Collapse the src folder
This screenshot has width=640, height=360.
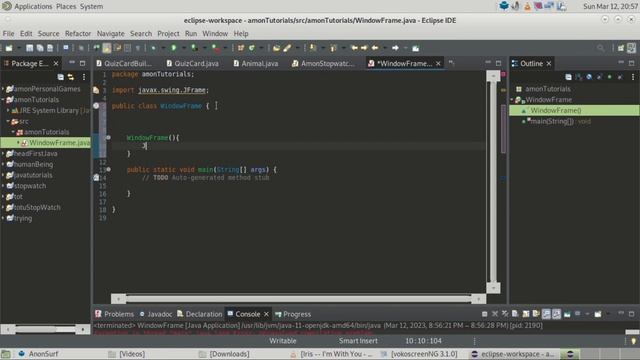(x=8, y=121)
